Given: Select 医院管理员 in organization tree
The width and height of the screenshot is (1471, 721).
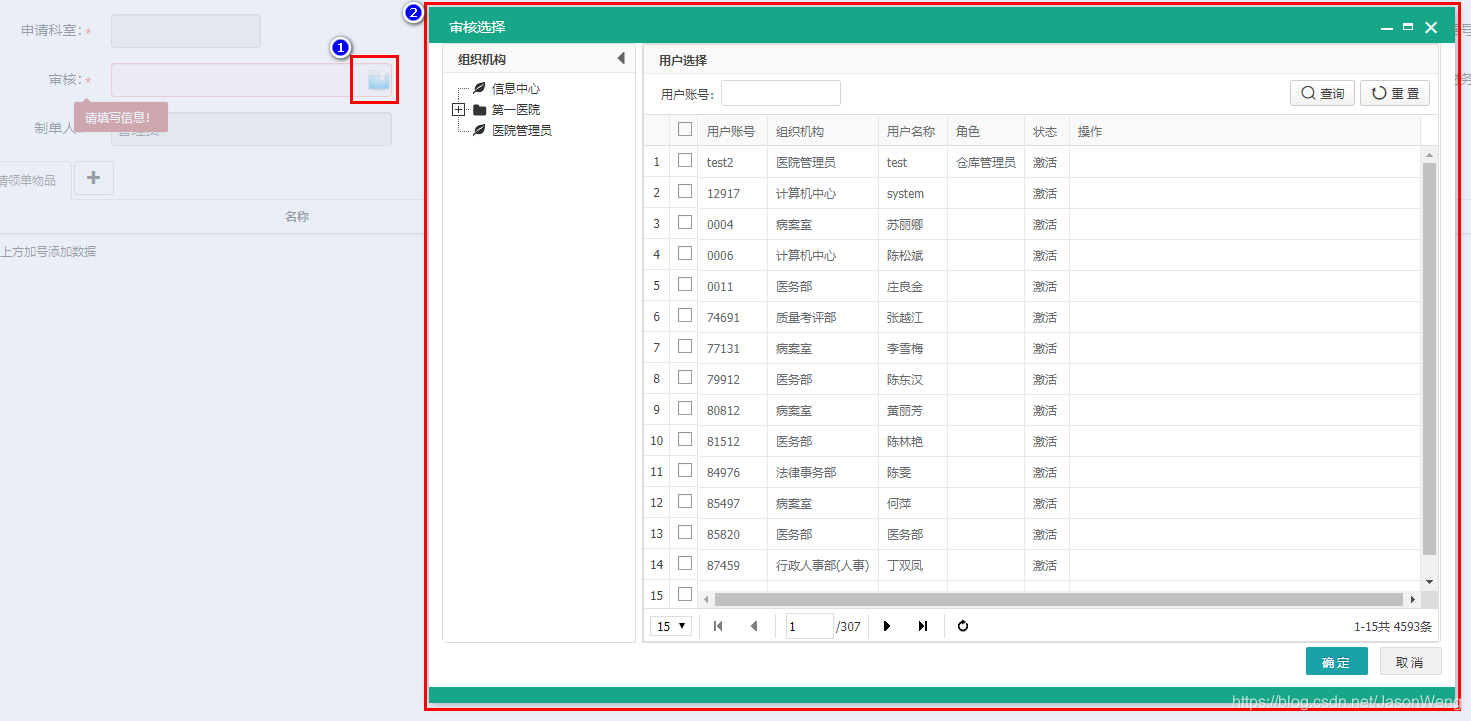Looking at the screenshot, I should (x=522, y=130).
